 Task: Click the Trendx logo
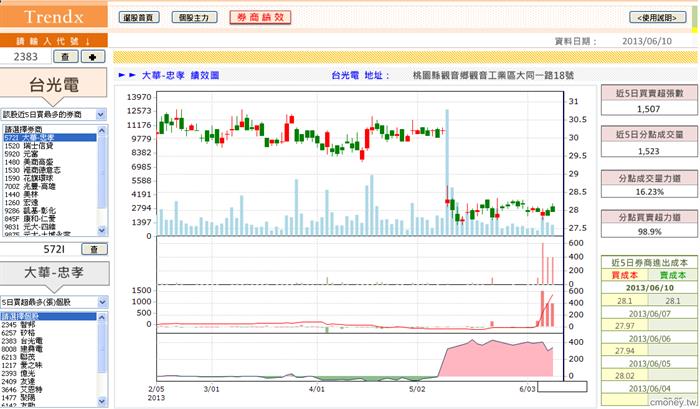[54, 17]
